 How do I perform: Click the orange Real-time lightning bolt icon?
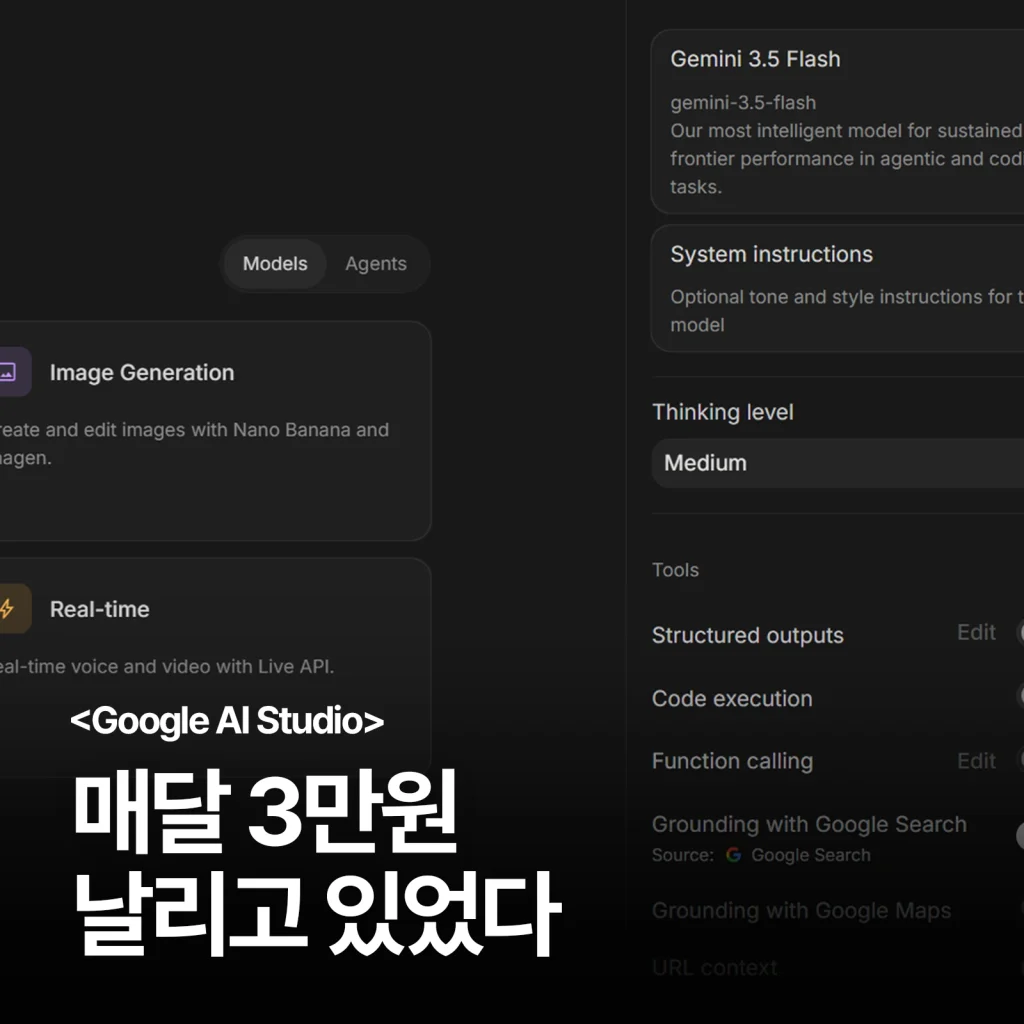click(9, 609)
